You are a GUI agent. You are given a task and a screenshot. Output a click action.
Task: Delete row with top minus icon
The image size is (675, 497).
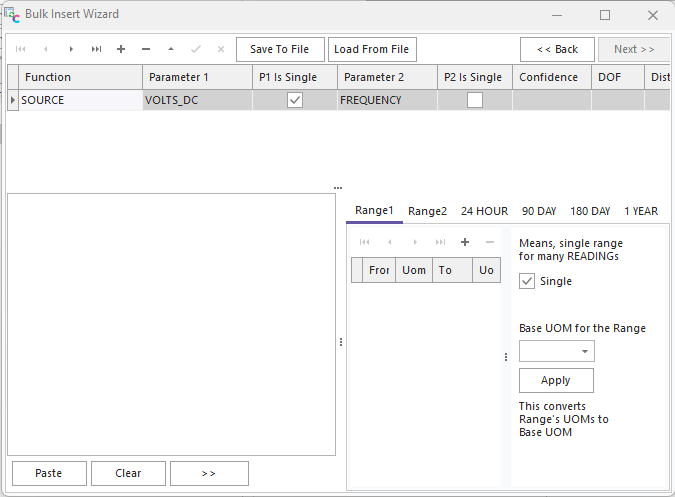[146, 49]
